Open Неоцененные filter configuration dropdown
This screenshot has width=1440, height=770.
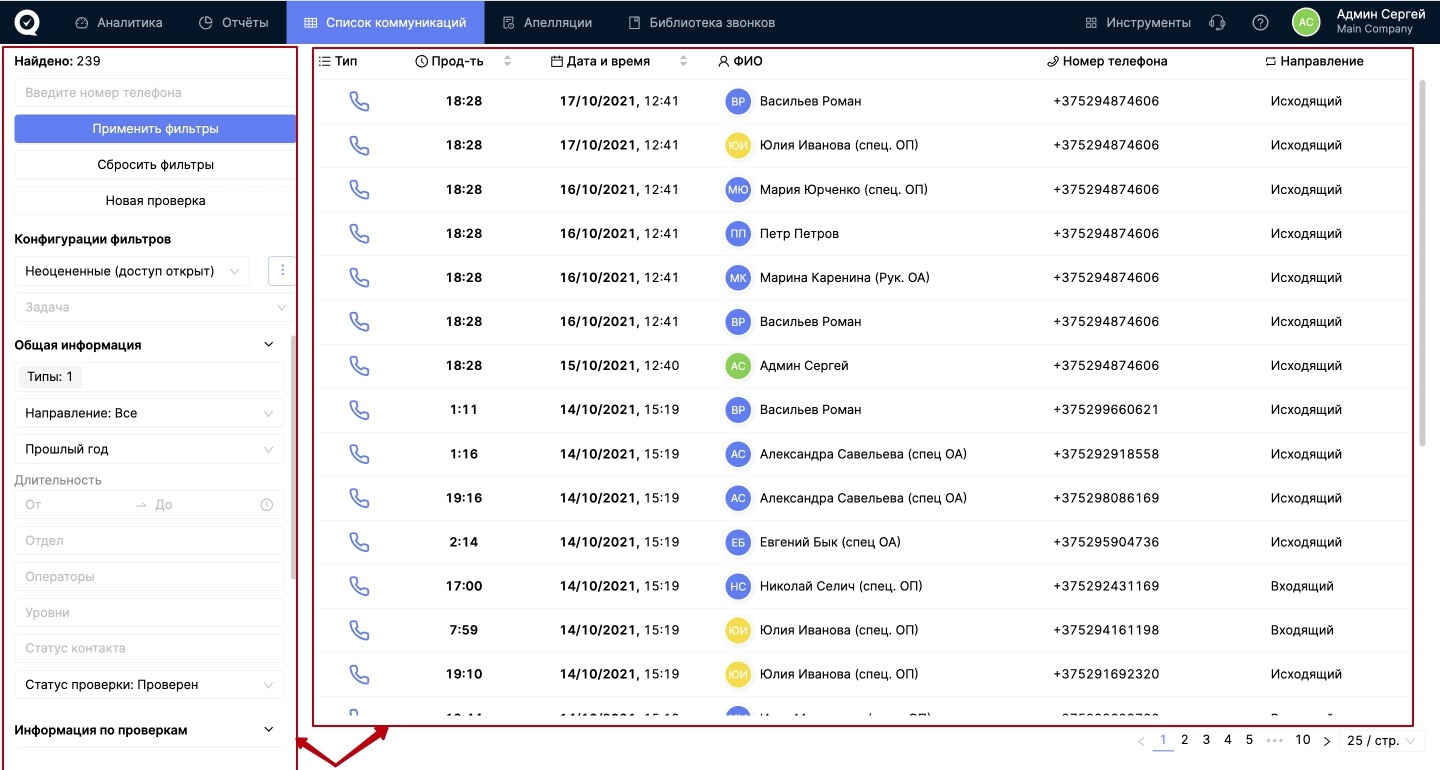[x=132, y=271]
